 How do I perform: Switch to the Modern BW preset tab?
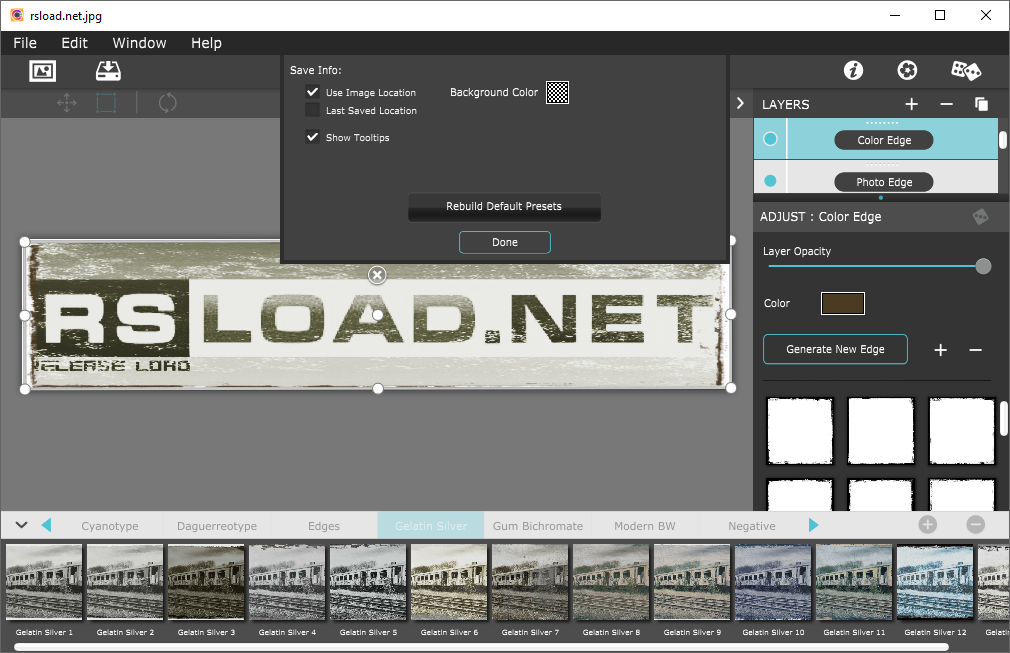click(645, 525)
